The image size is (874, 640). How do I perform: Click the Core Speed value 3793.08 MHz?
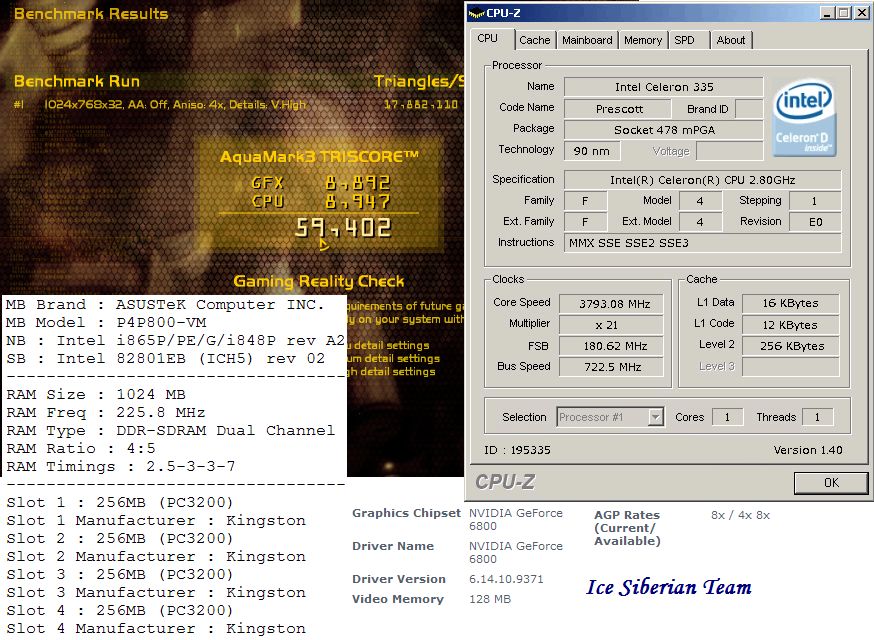tap(611, 304)
